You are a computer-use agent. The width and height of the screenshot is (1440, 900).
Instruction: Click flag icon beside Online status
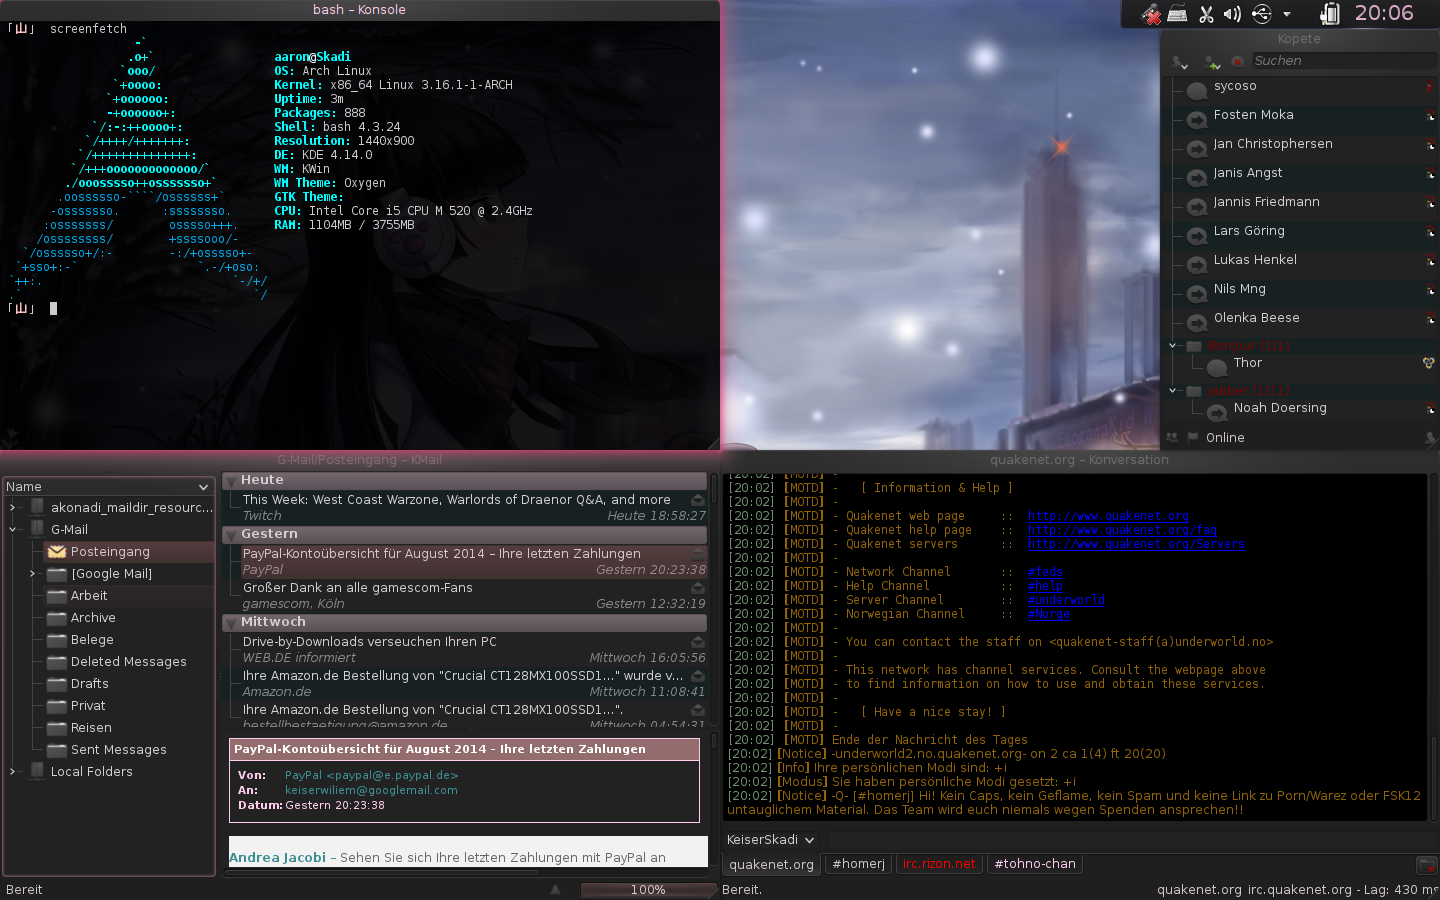coord(1193,438)
